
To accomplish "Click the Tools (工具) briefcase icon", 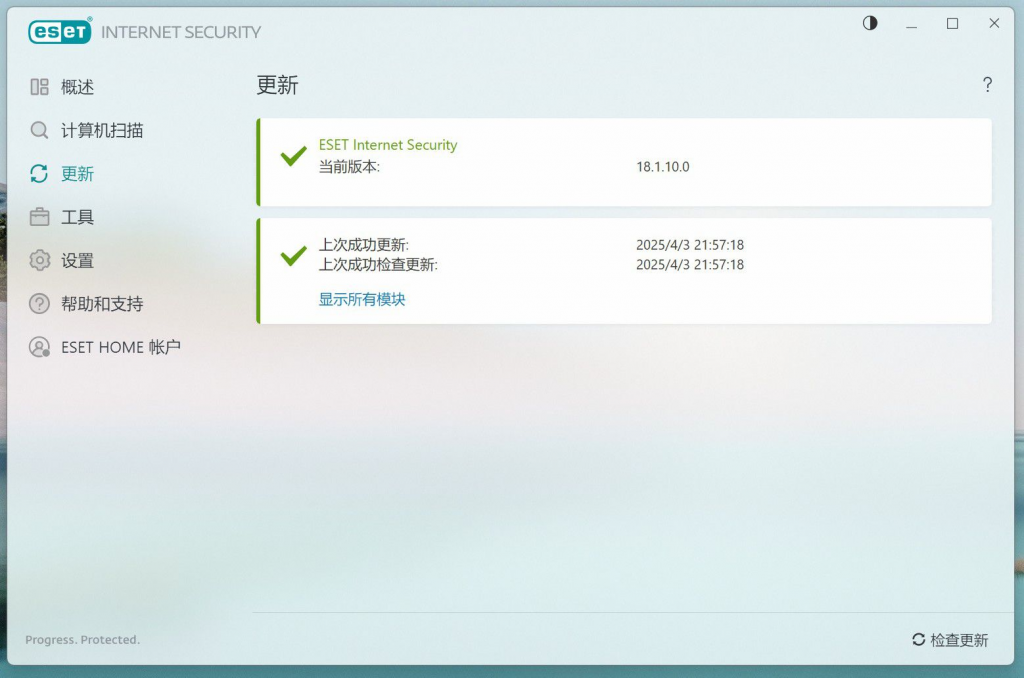I will 39,217.
